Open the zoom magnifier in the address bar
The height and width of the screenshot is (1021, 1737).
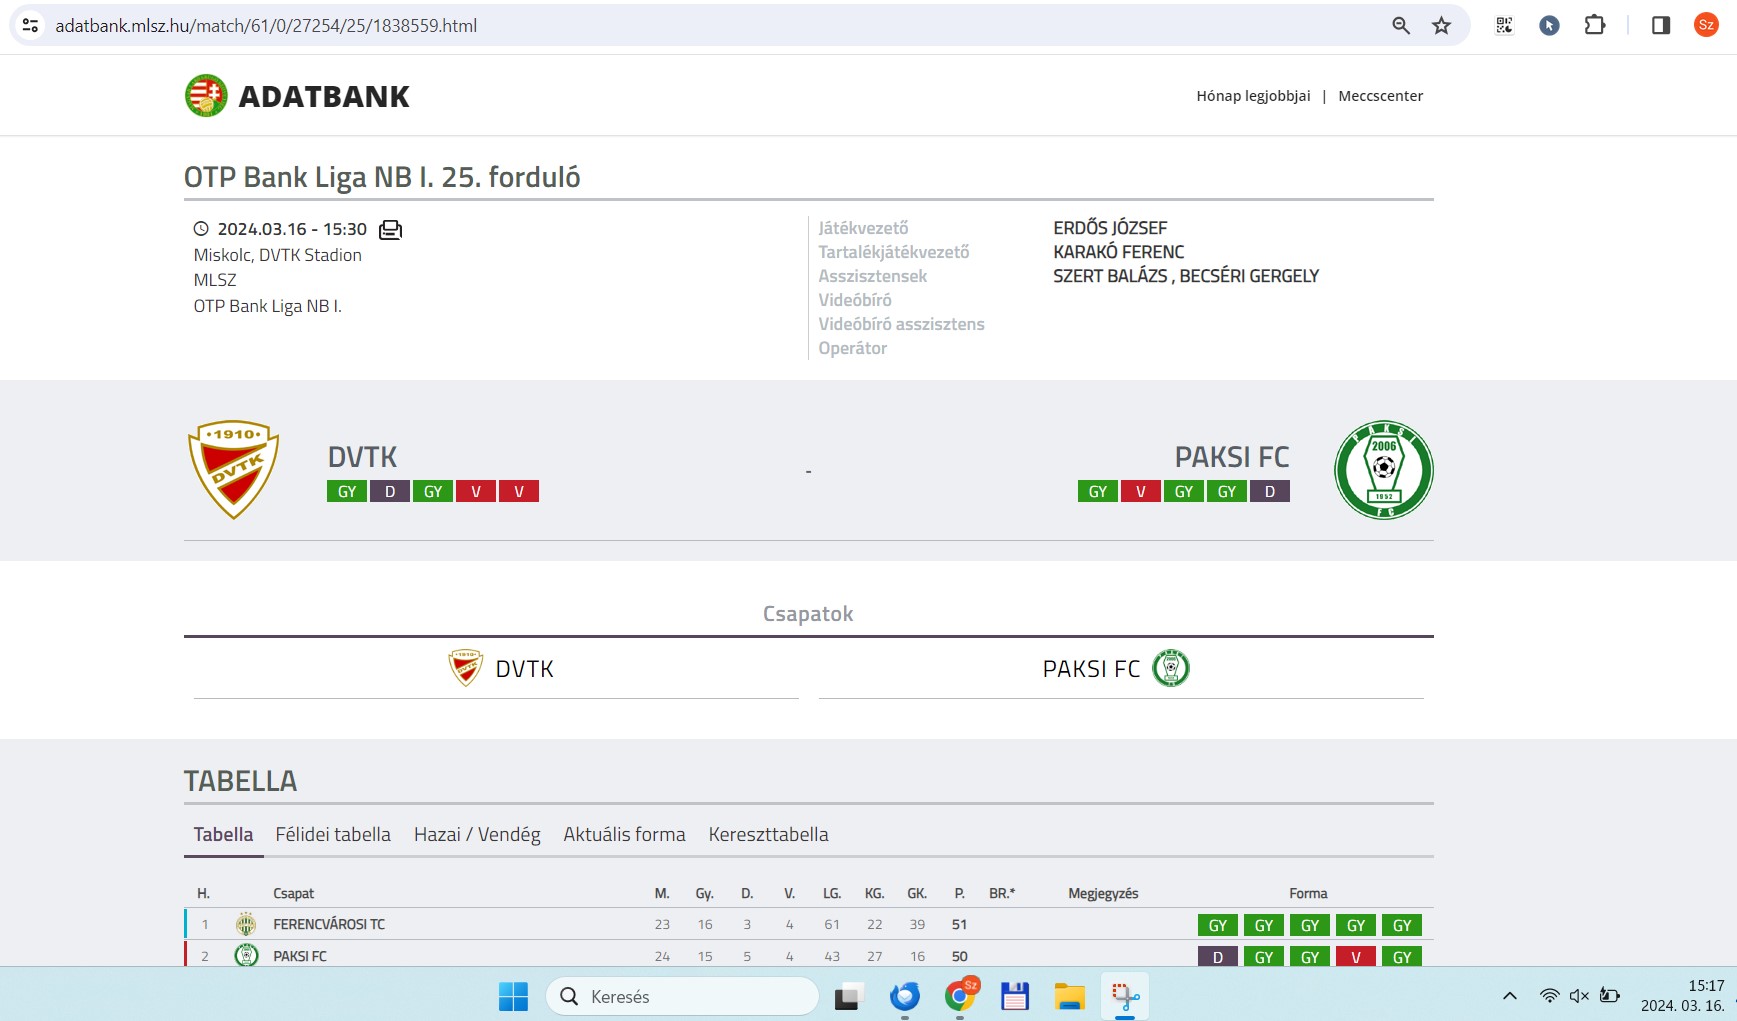click(1401, 26)
